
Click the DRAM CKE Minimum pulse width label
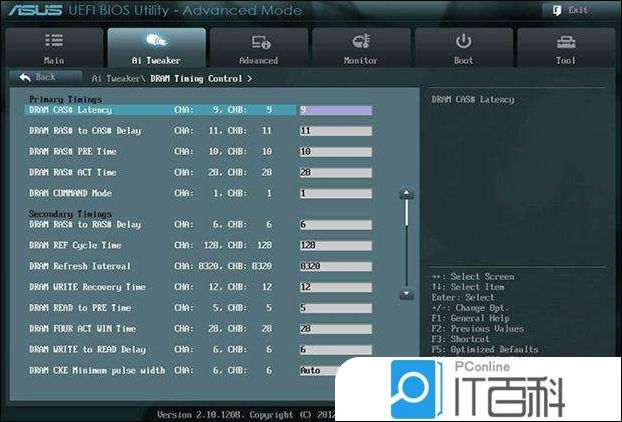[97, 370]
